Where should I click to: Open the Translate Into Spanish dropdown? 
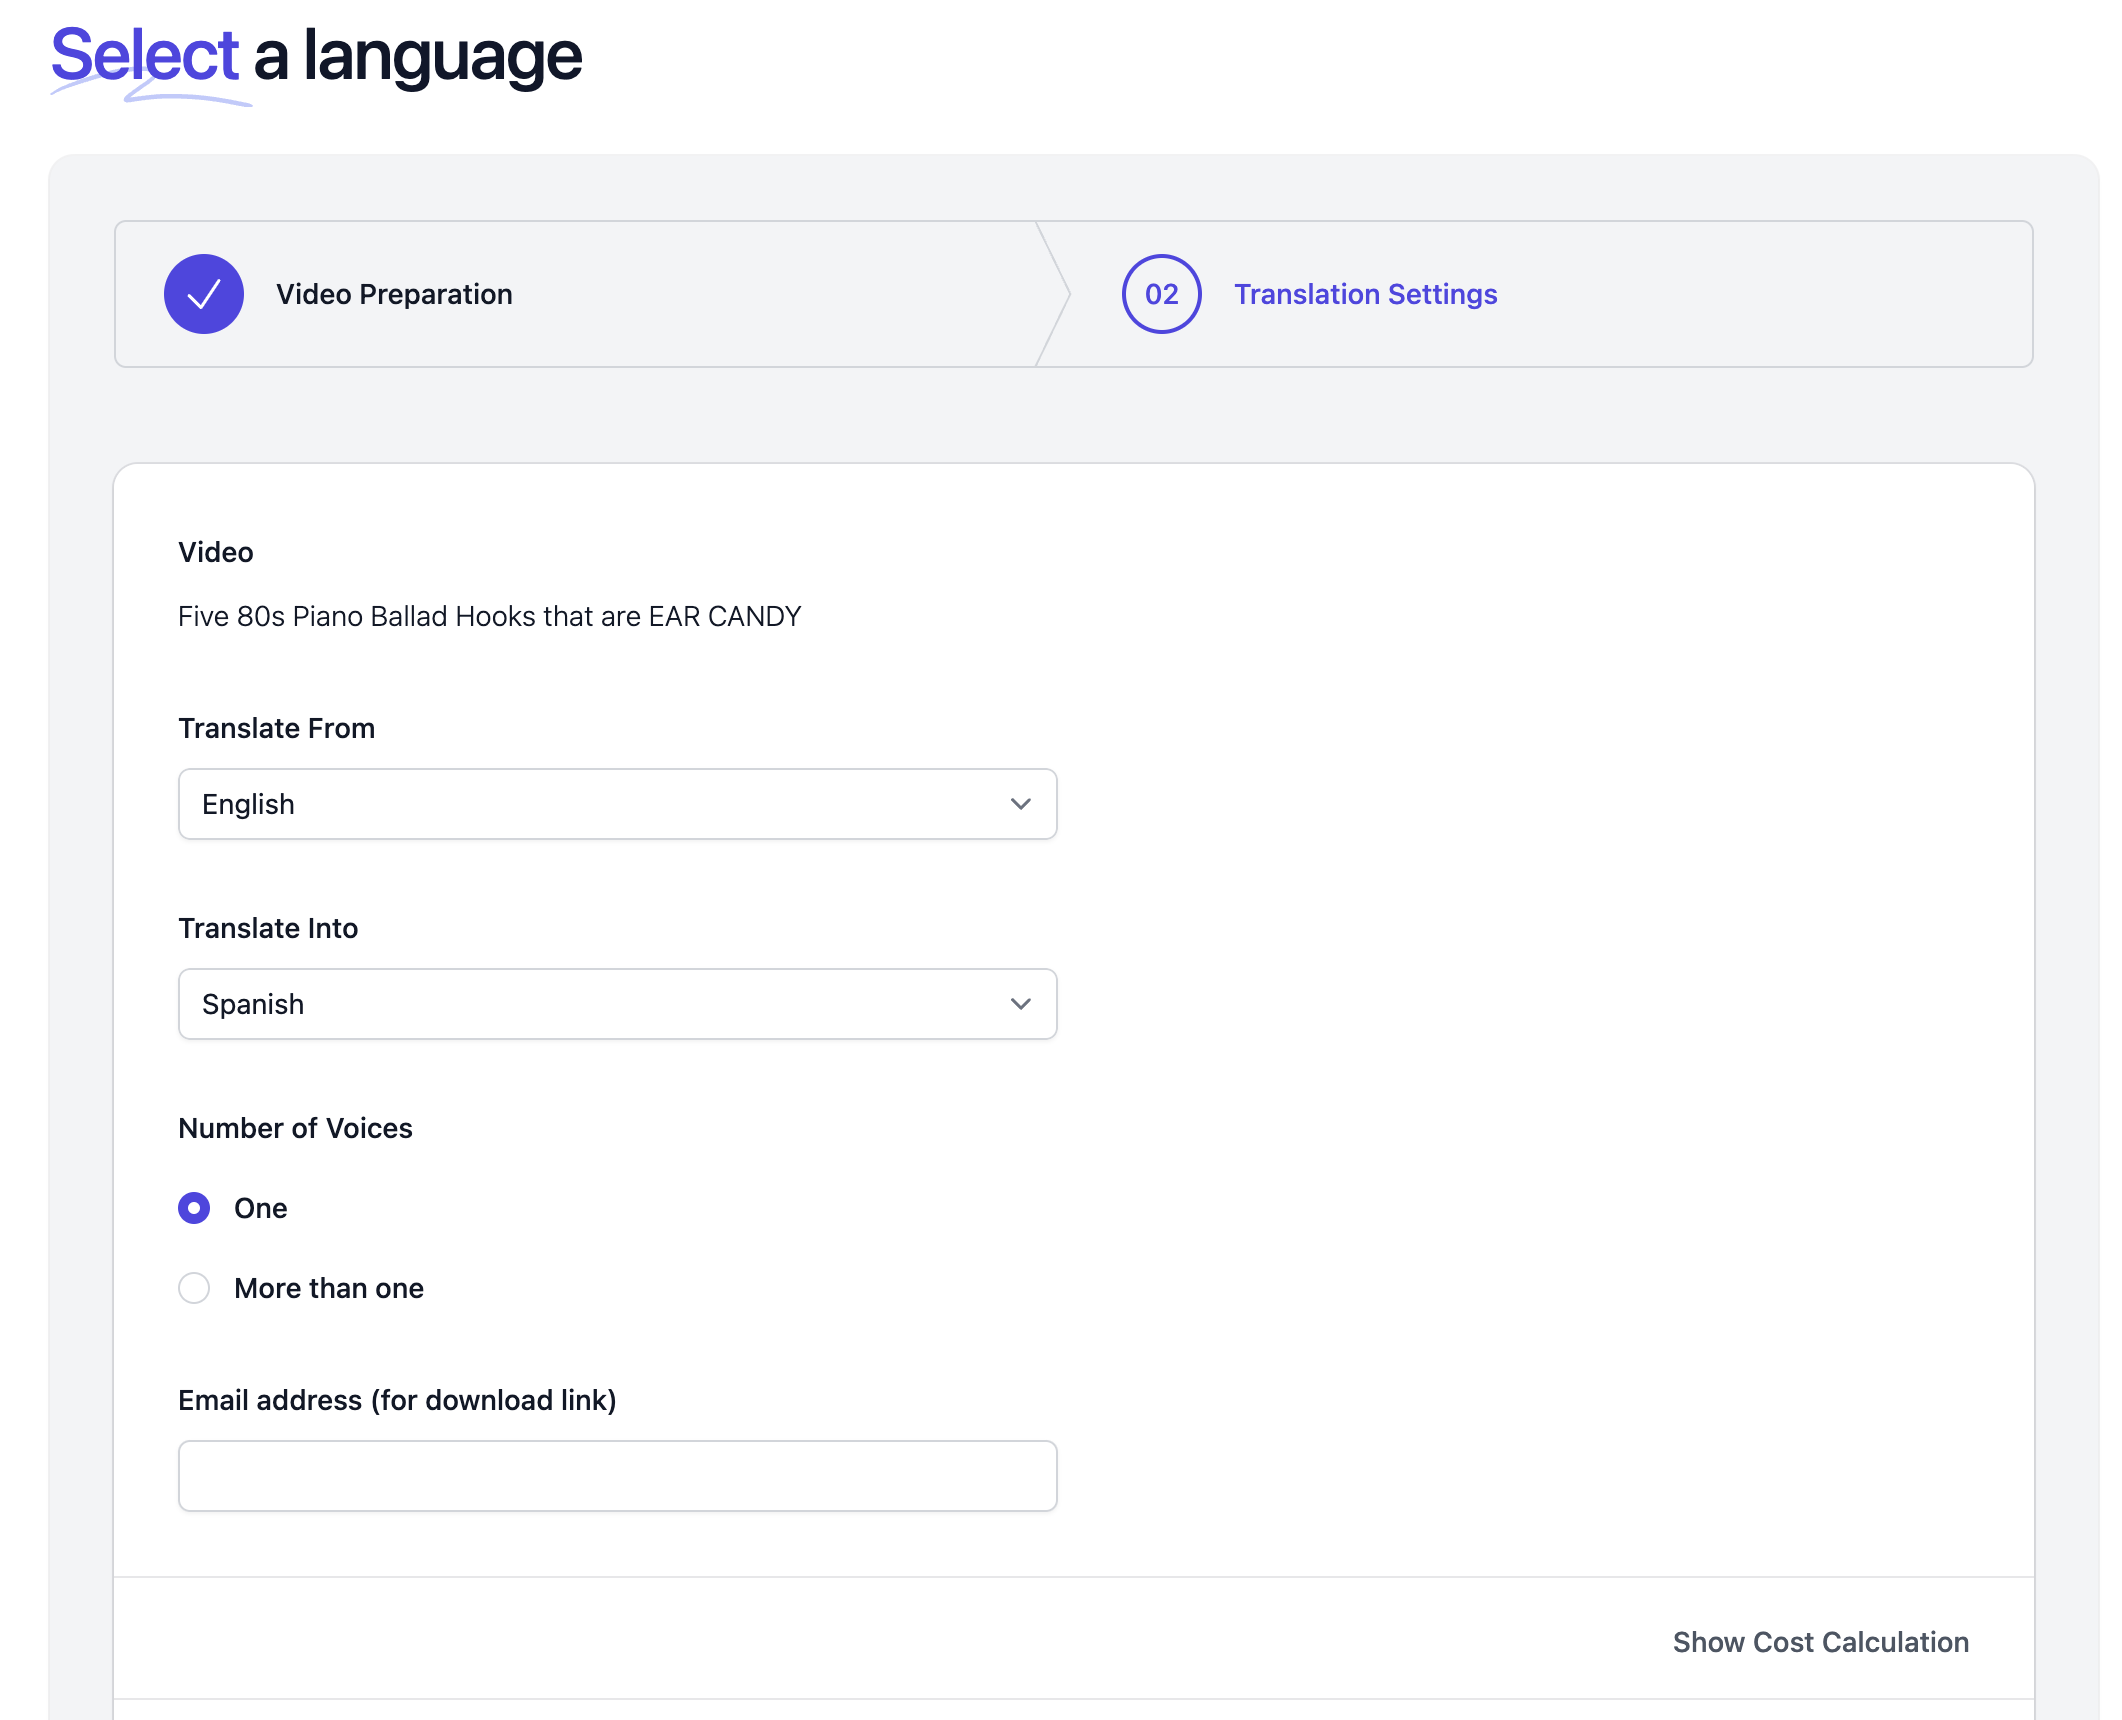pyautogui.click(x=616, y=1004)
